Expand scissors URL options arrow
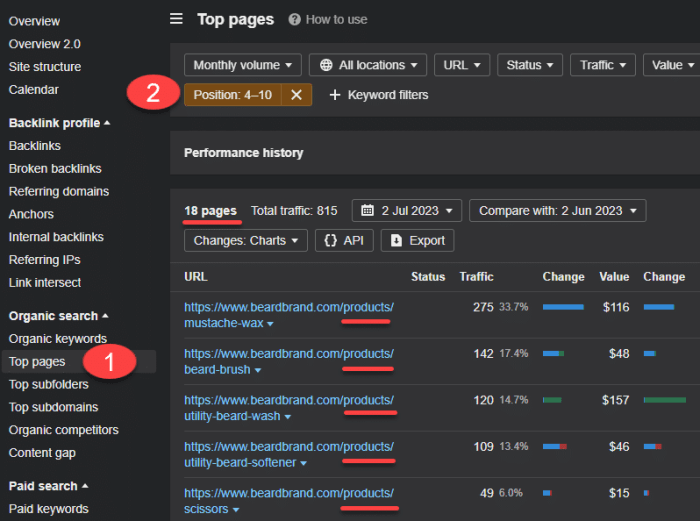 [236, 510]
